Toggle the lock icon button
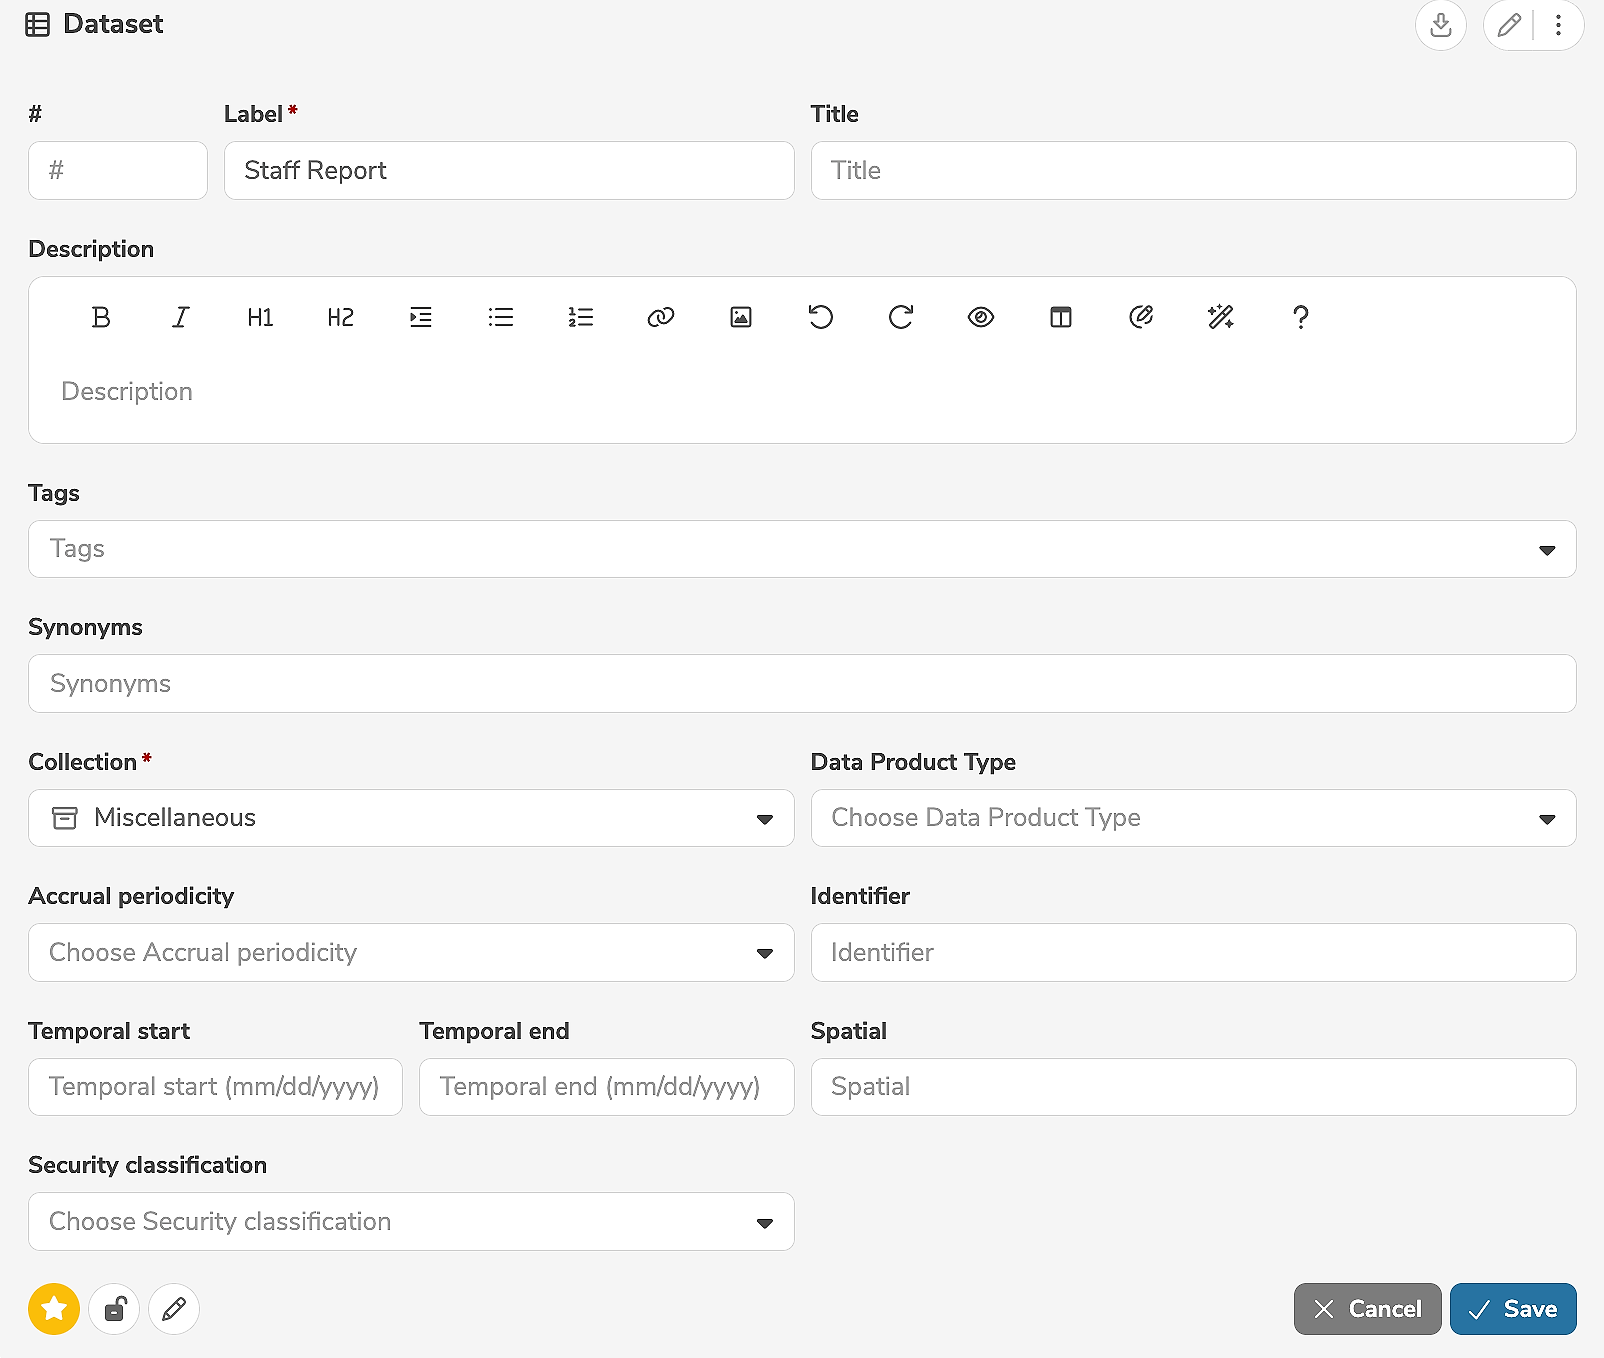 [x=114, y=1308]
